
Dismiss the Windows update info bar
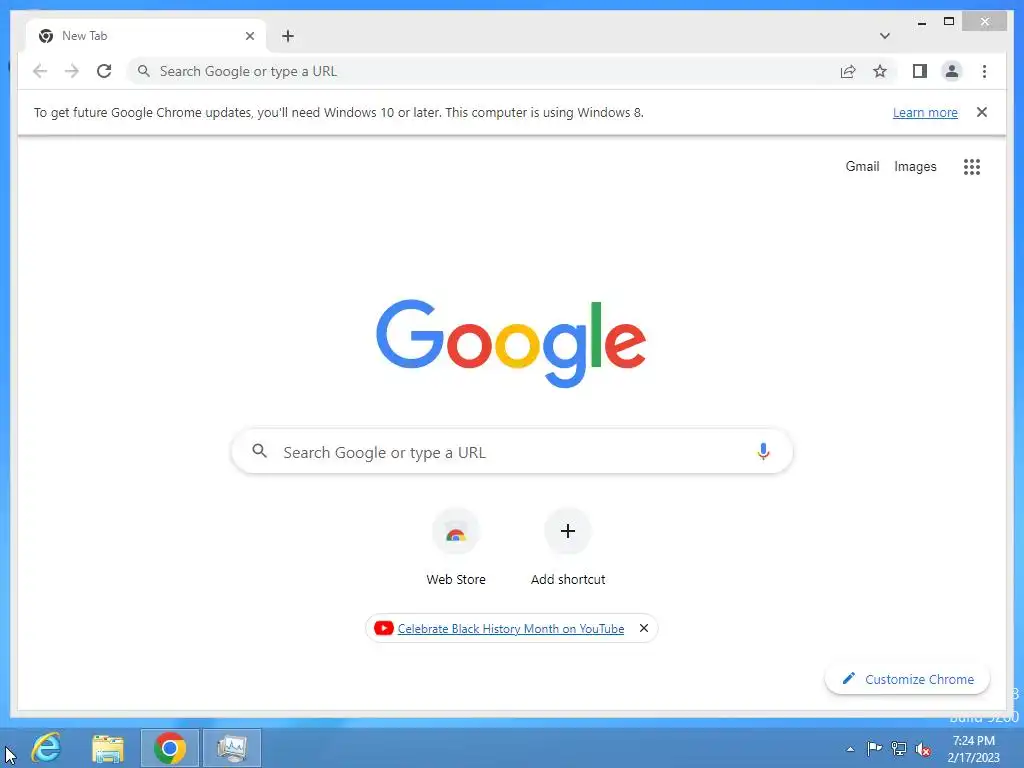[982, 112]
